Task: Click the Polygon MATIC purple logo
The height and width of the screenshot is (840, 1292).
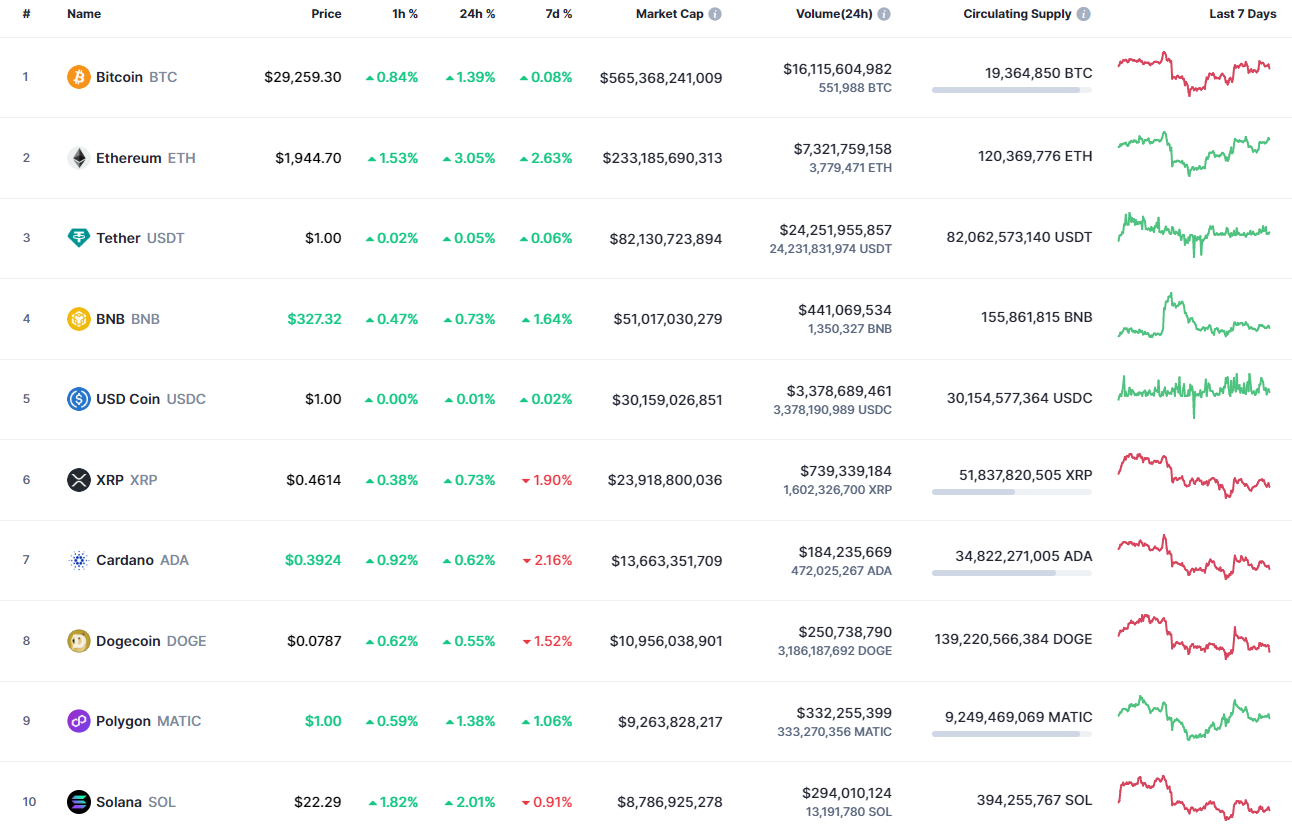Action: pos(78,720)
